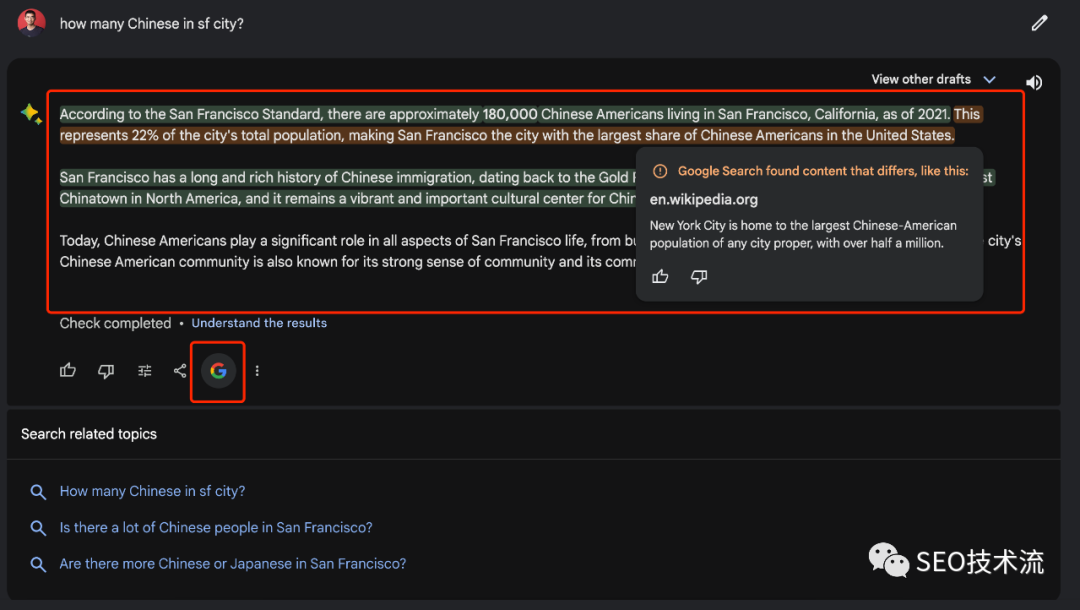Click the Google double-check response icon
Image resolution: width=1080 pixels, height=610 pixels.
click(218, 371)
